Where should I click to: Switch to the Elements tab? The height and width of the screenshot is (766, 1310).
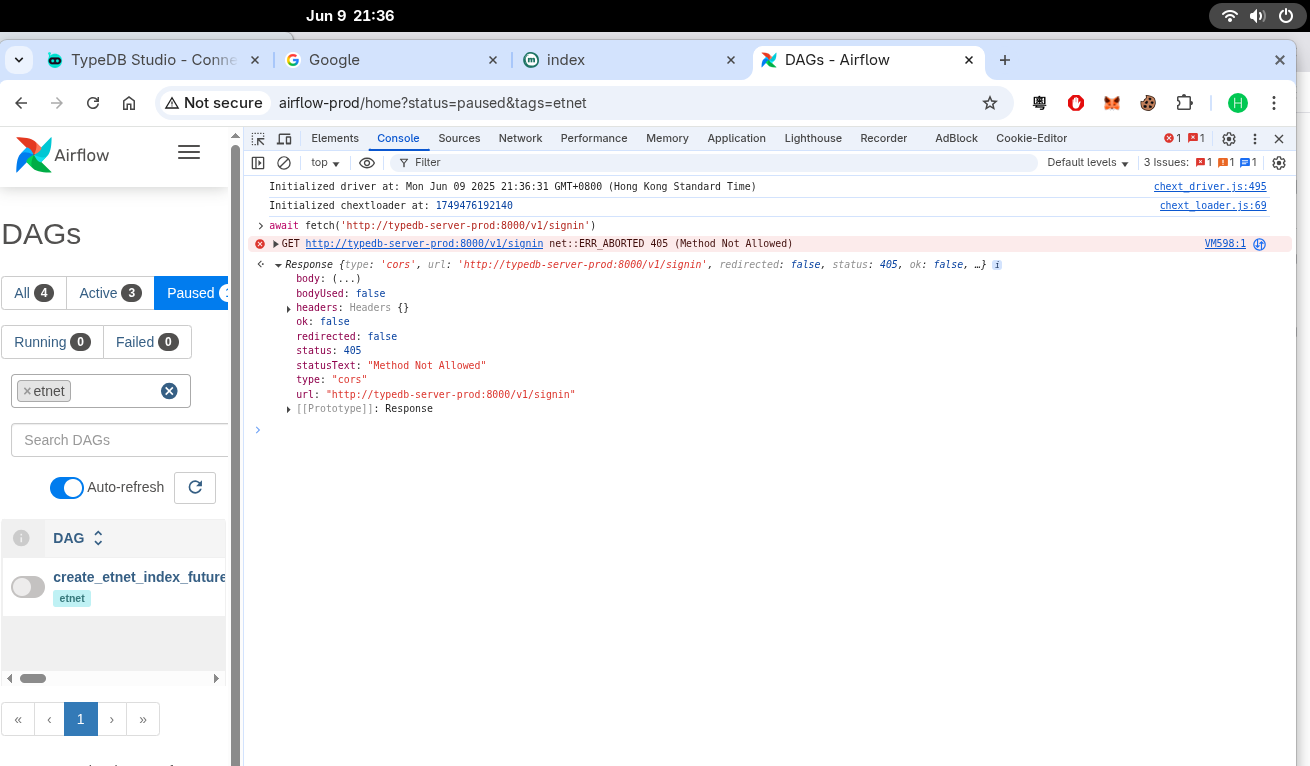[x=335, y=139]
